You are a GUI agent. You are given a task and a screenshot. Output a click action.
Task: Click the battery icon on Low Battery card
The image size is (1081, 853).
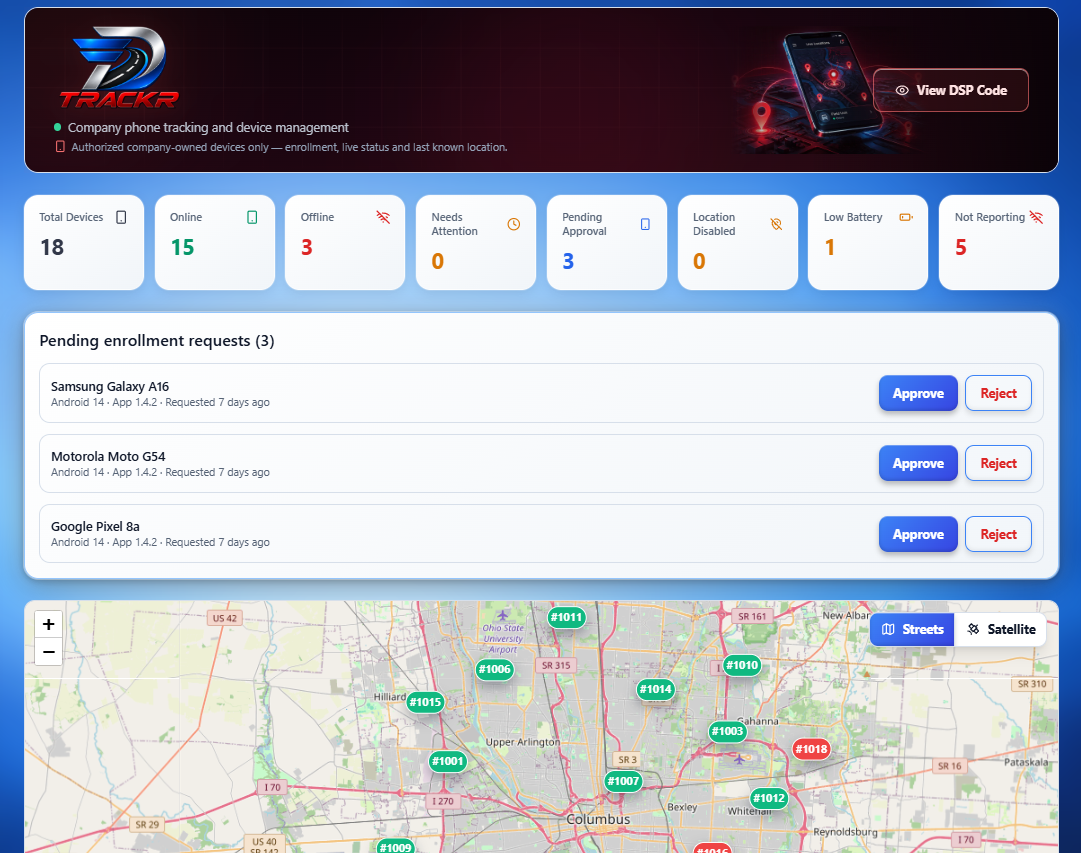[906, 217]
